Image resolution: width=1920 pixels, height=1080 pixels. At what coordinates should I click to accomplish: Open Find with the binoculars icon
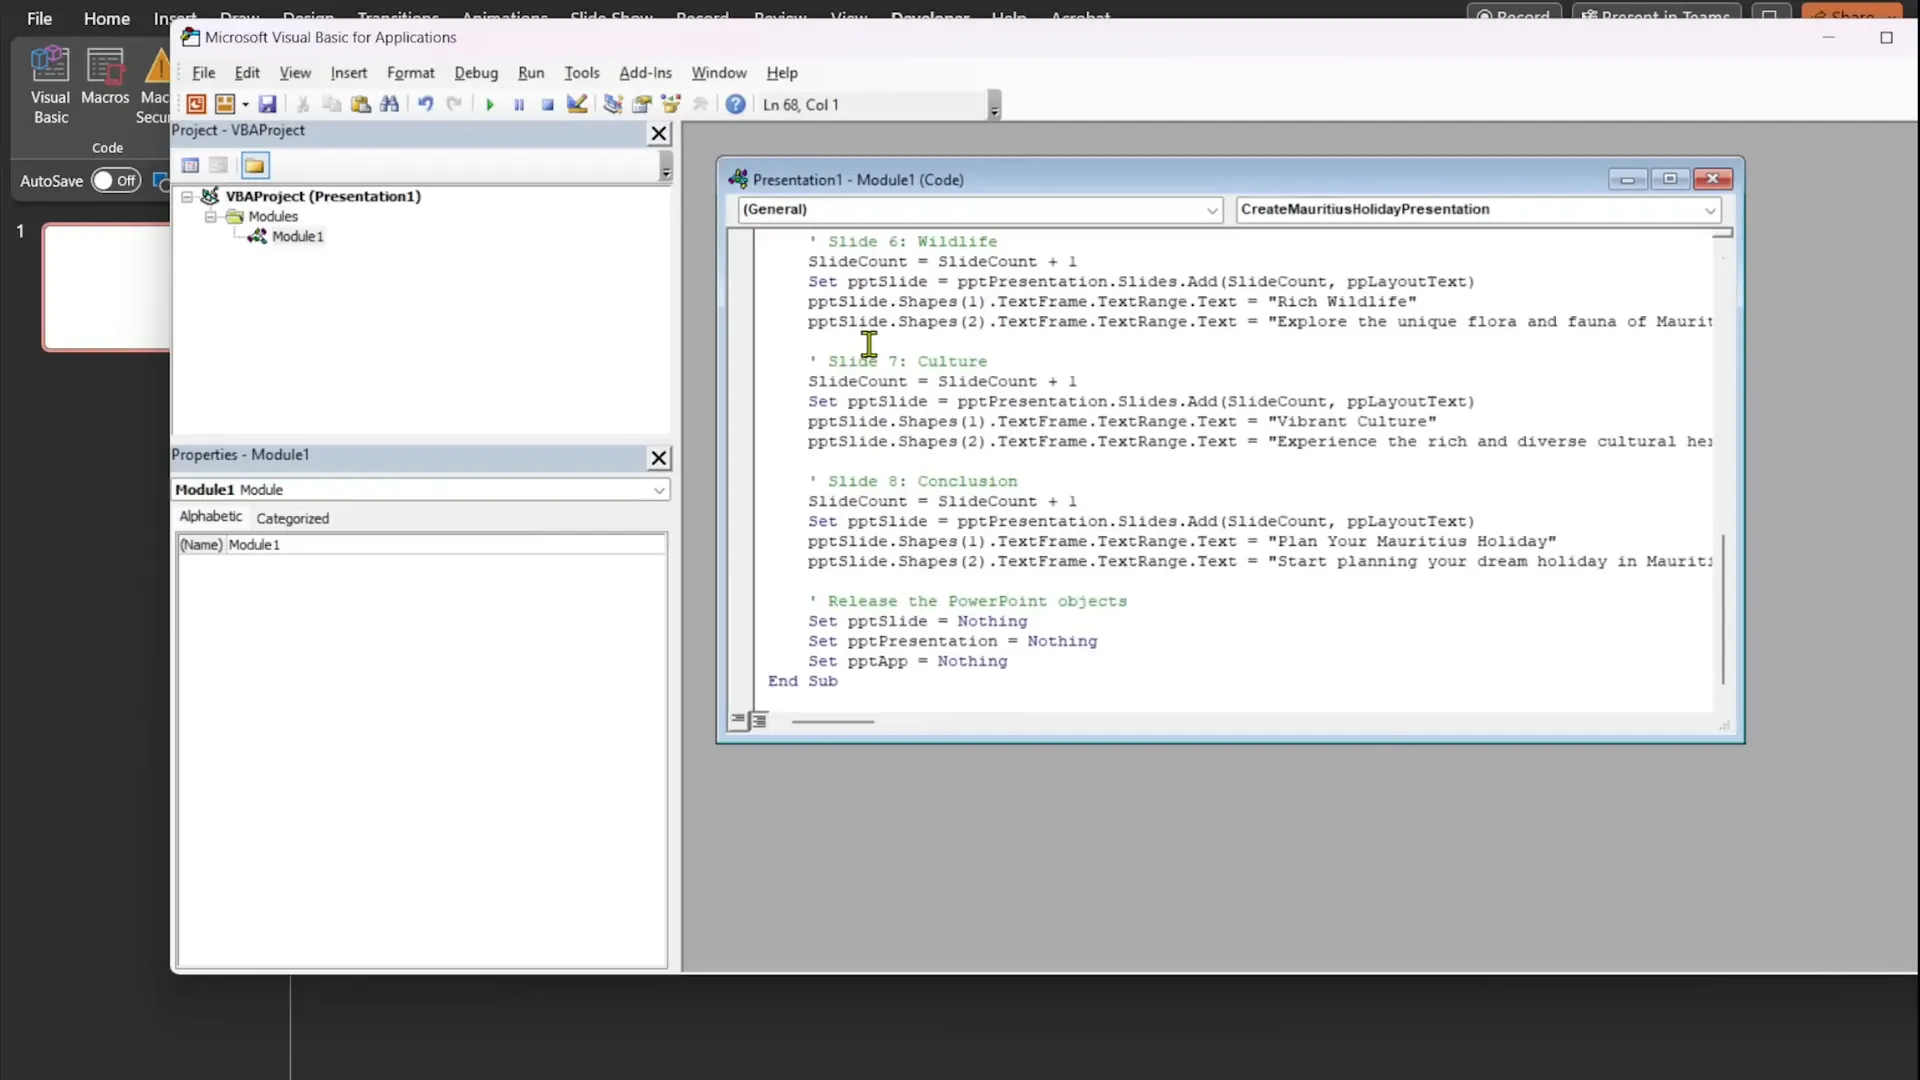tap(390, 104)
